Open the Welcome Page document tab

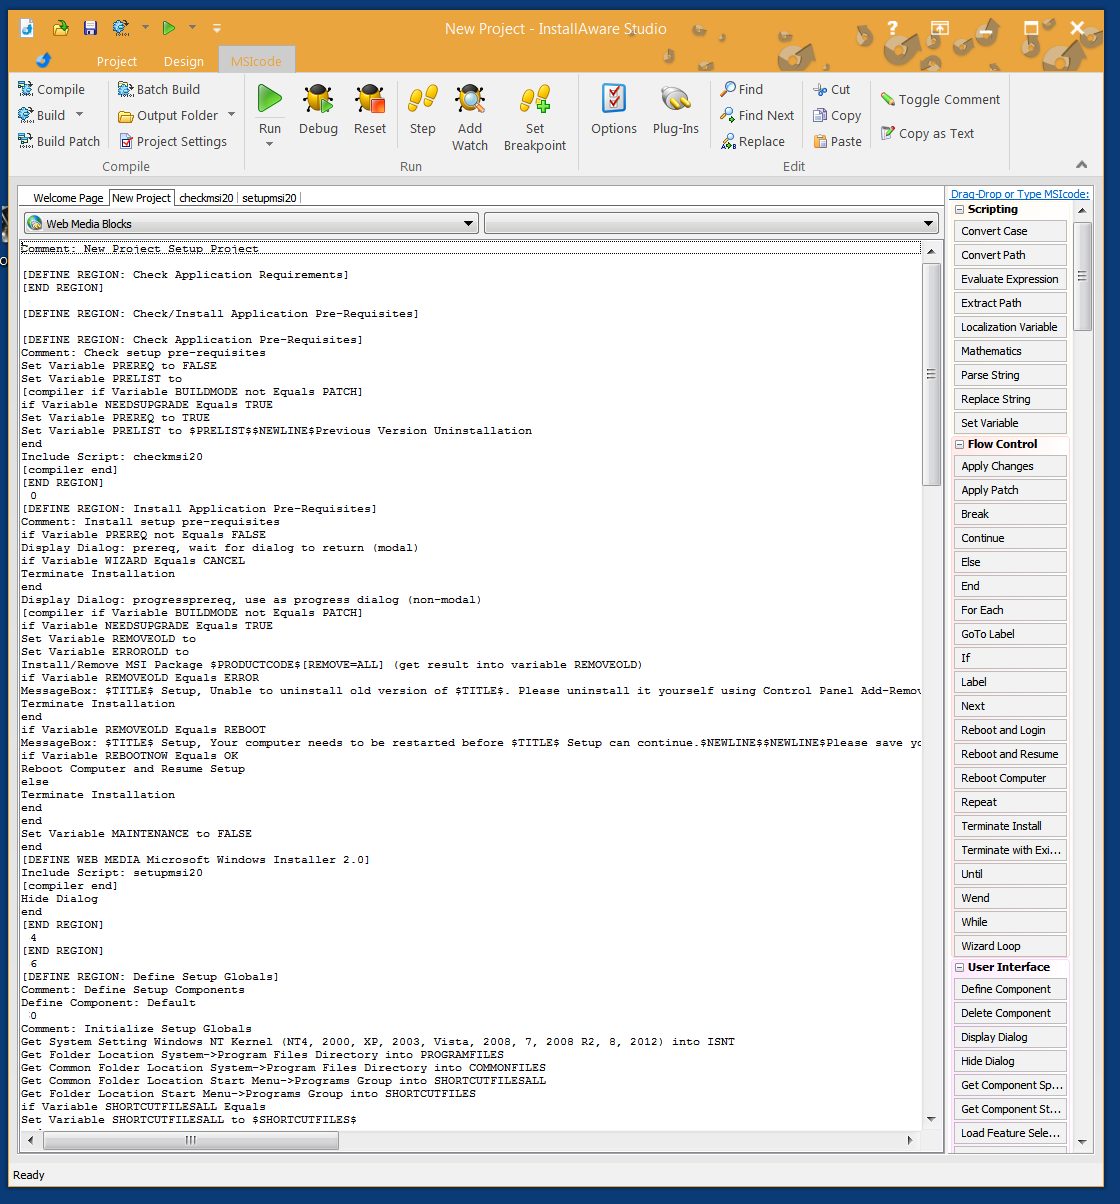click(x=68, y=198)
